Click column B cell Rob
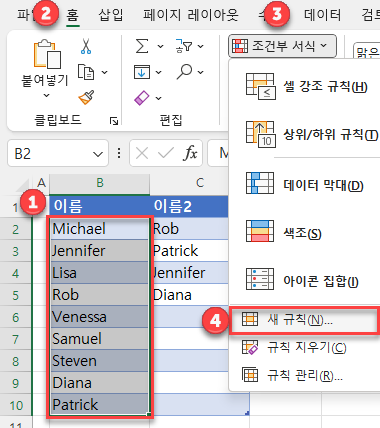This screenshot has width=380, height=428. [100, 295]
